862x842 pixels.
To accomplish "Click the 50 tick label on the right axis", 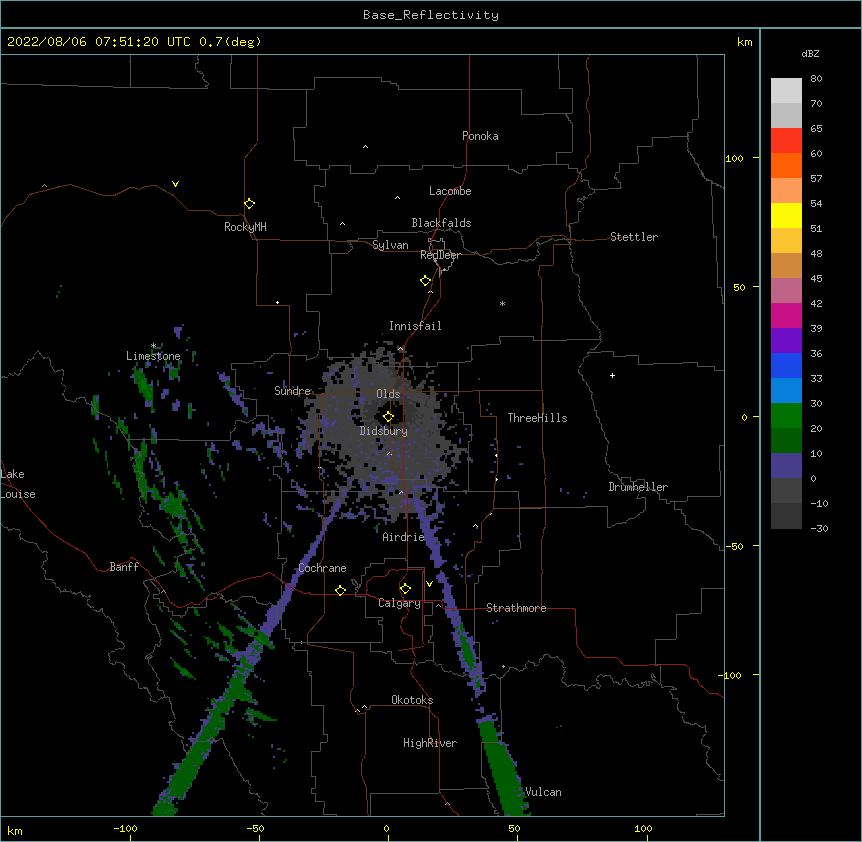I will tap(739, 287).
